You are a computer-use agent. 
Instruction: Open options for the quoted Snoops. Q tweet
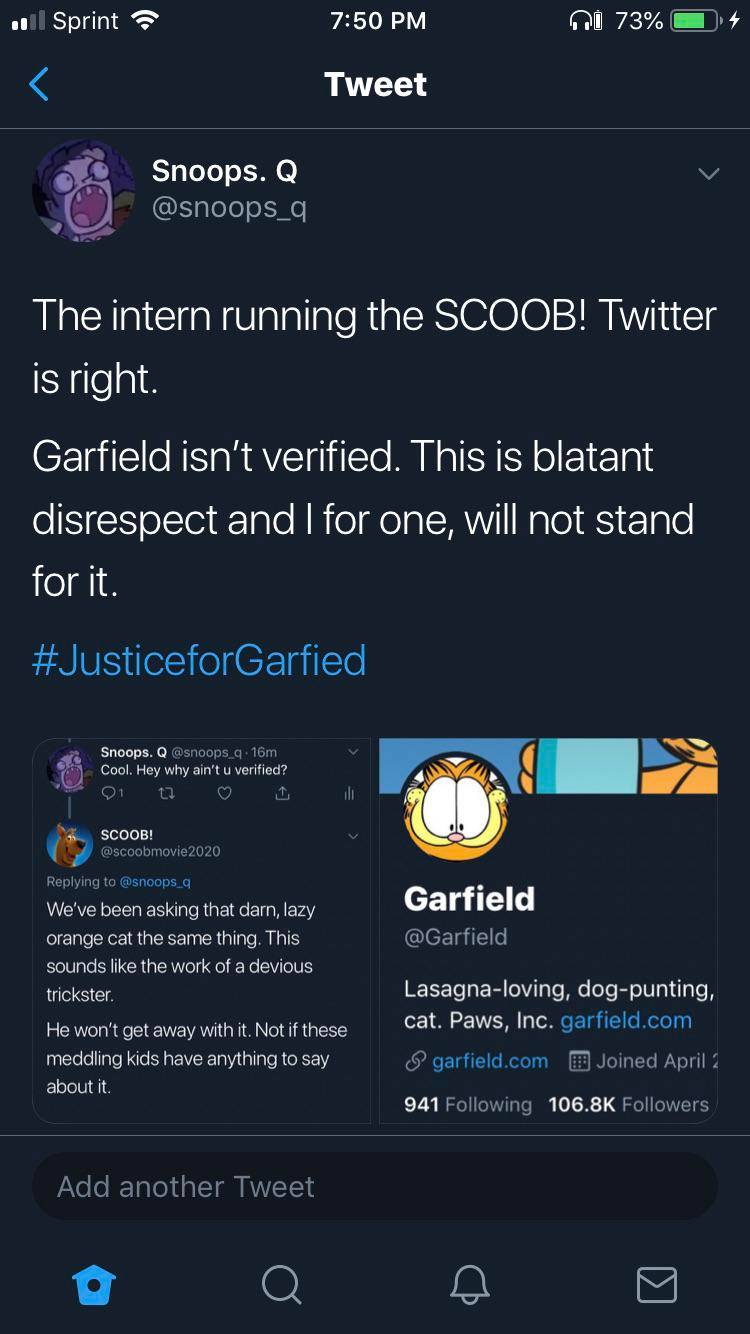[x=351, y=751]
